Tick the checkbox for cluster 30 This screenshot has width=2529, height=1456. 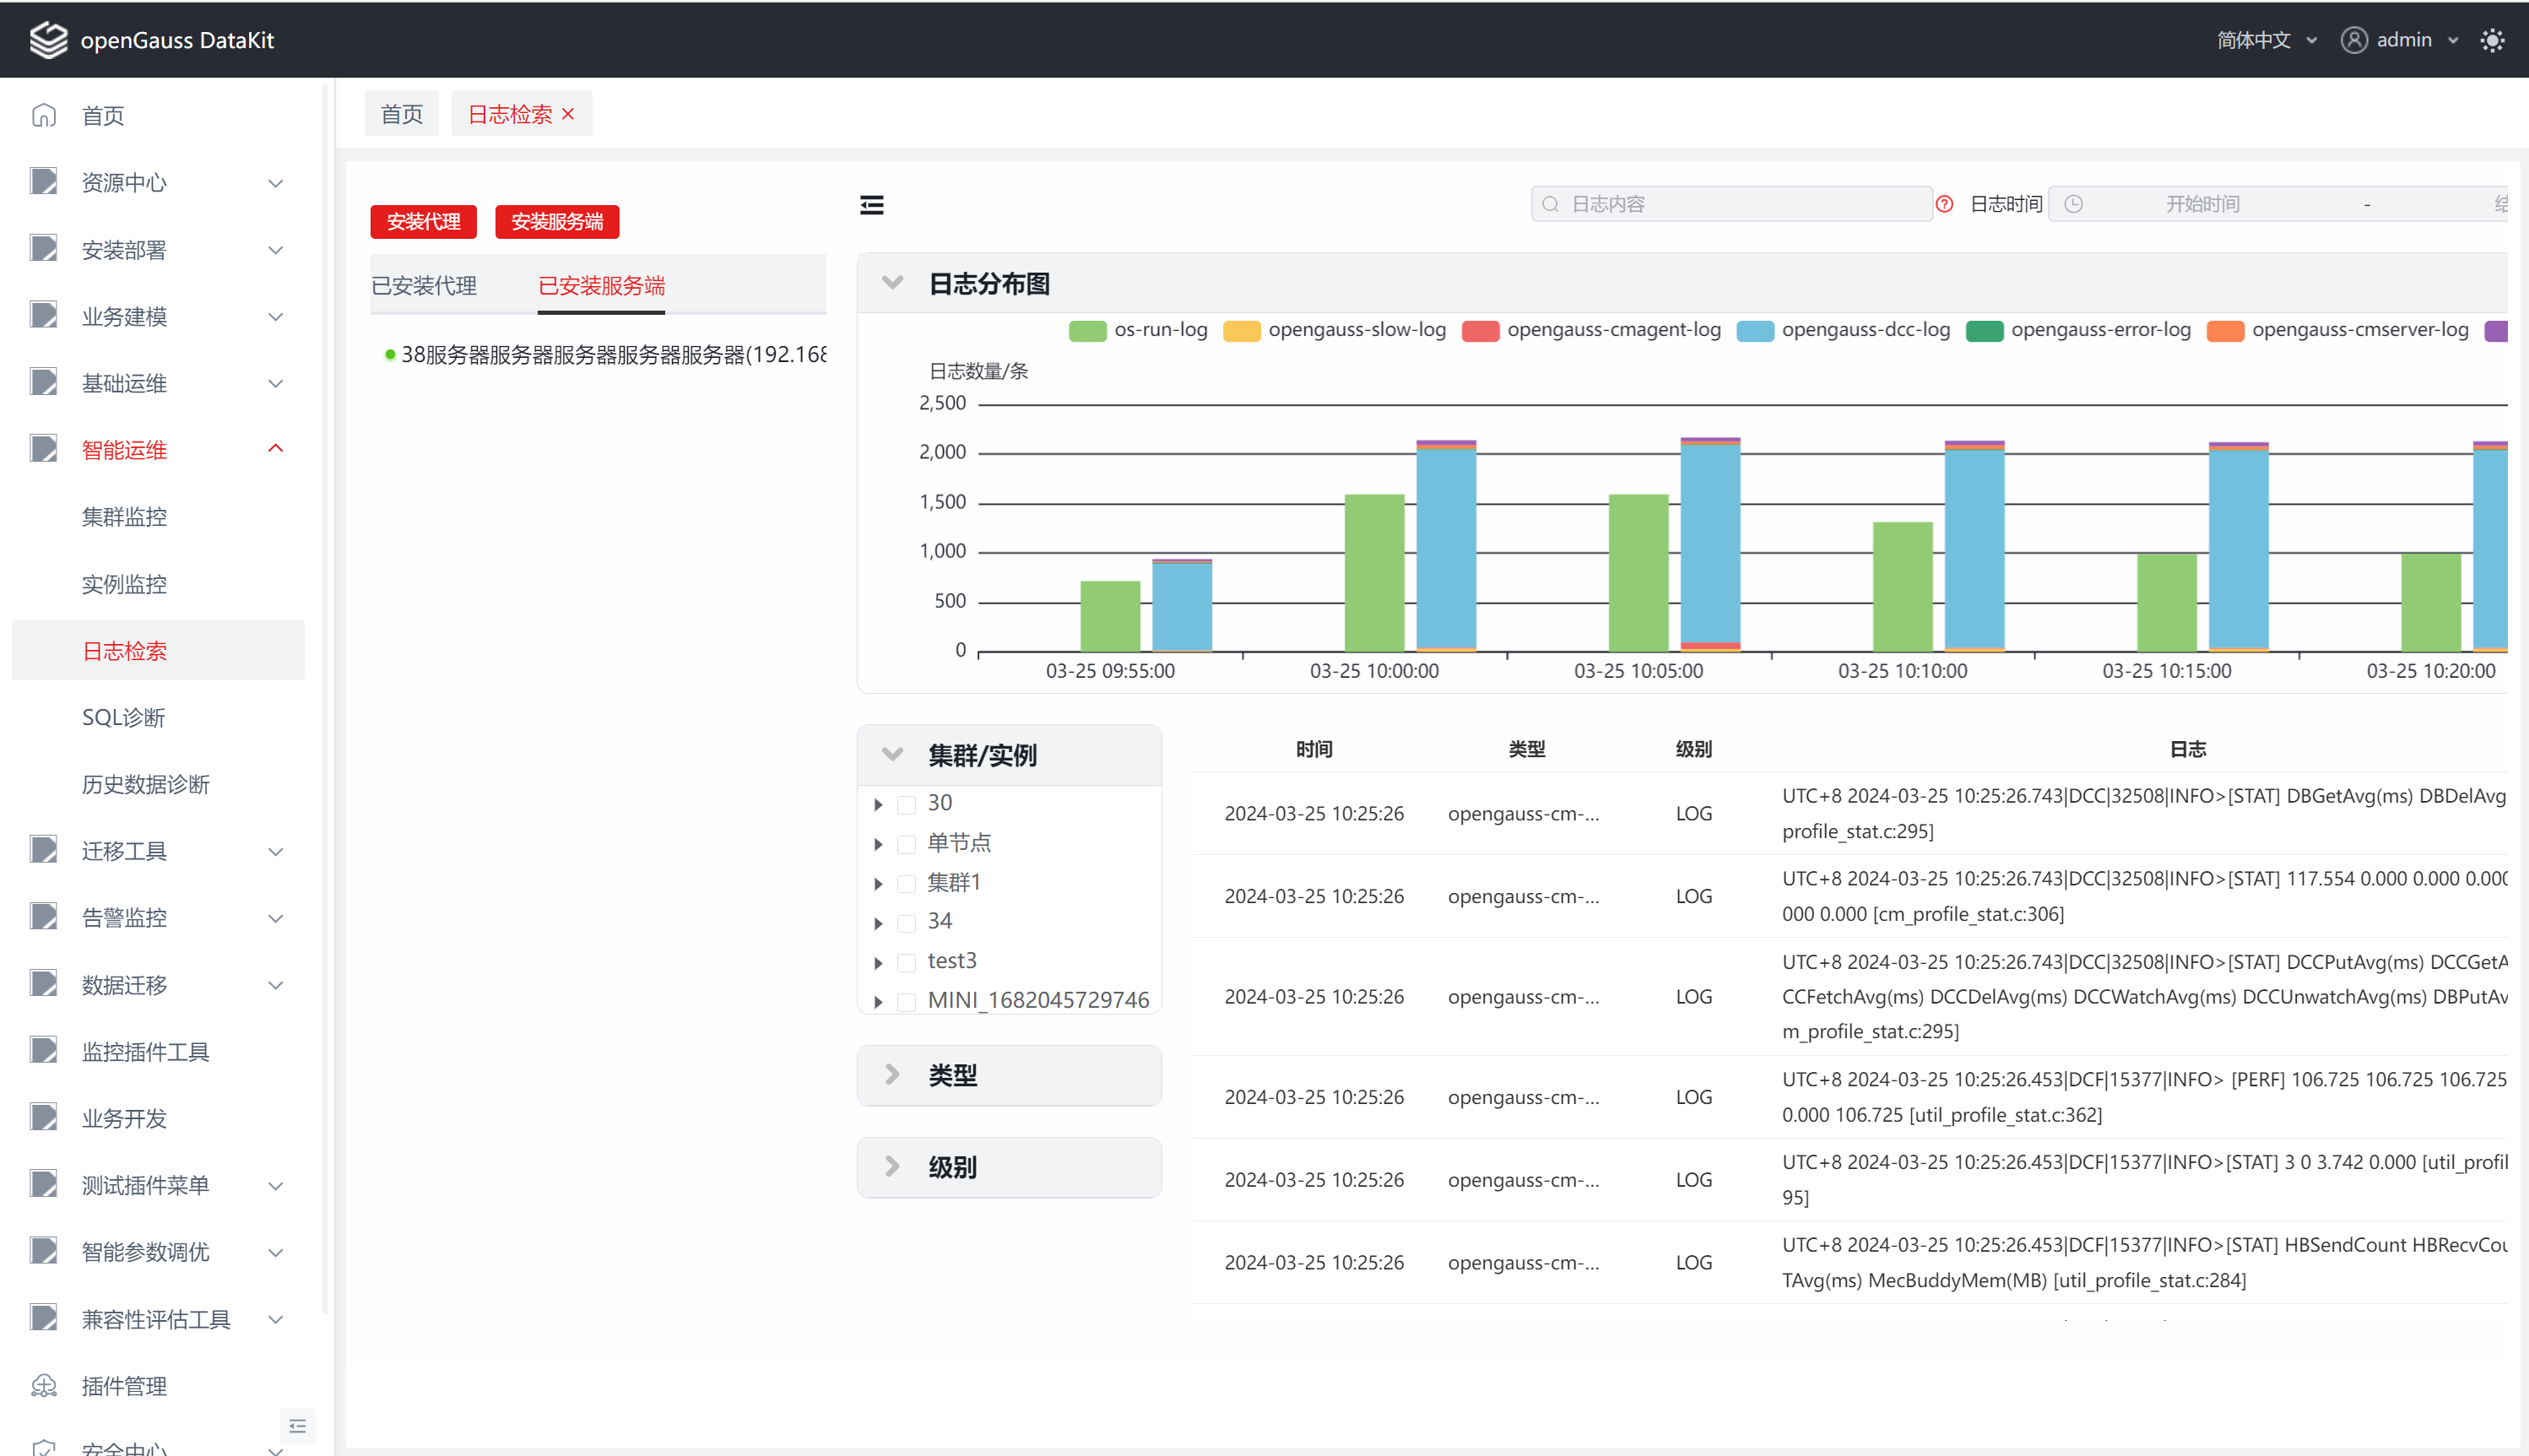(906, 804)
